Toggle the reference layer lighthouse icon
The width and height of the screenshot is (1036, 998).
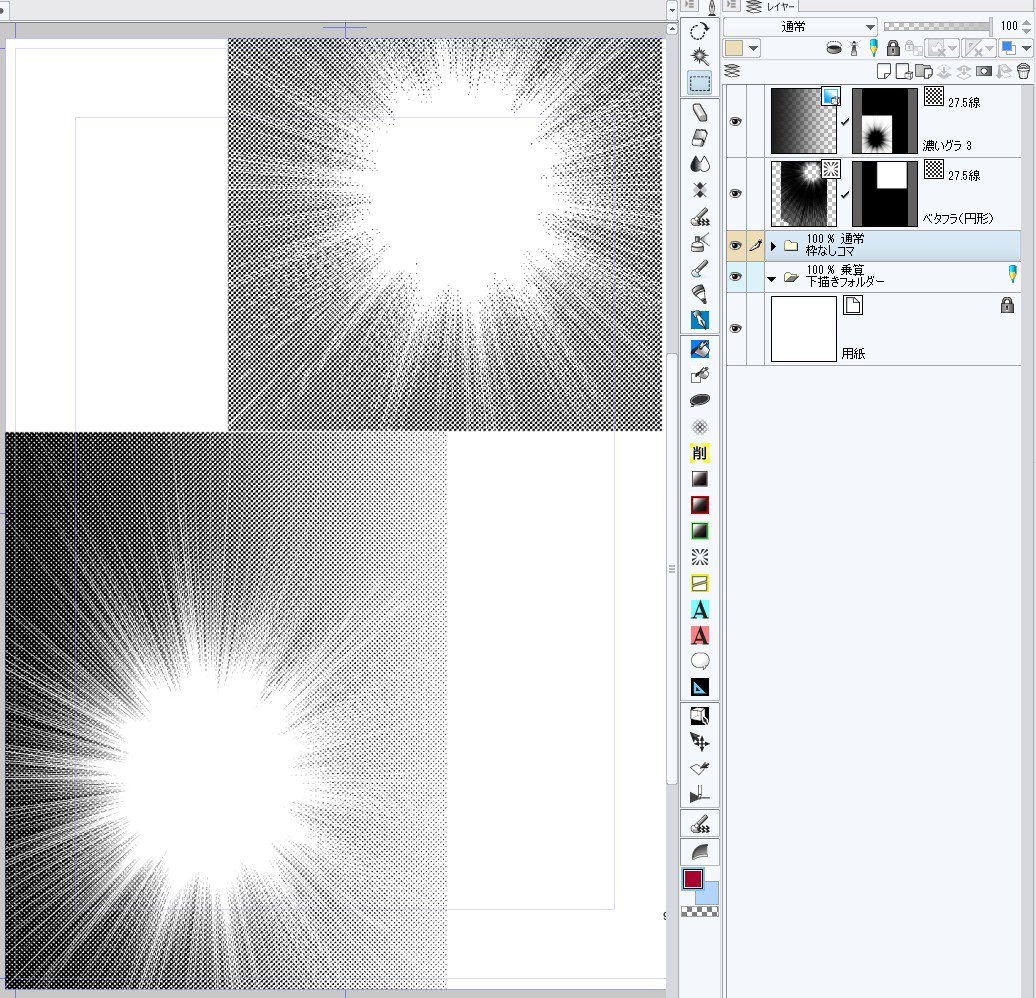tap(854, 48)
